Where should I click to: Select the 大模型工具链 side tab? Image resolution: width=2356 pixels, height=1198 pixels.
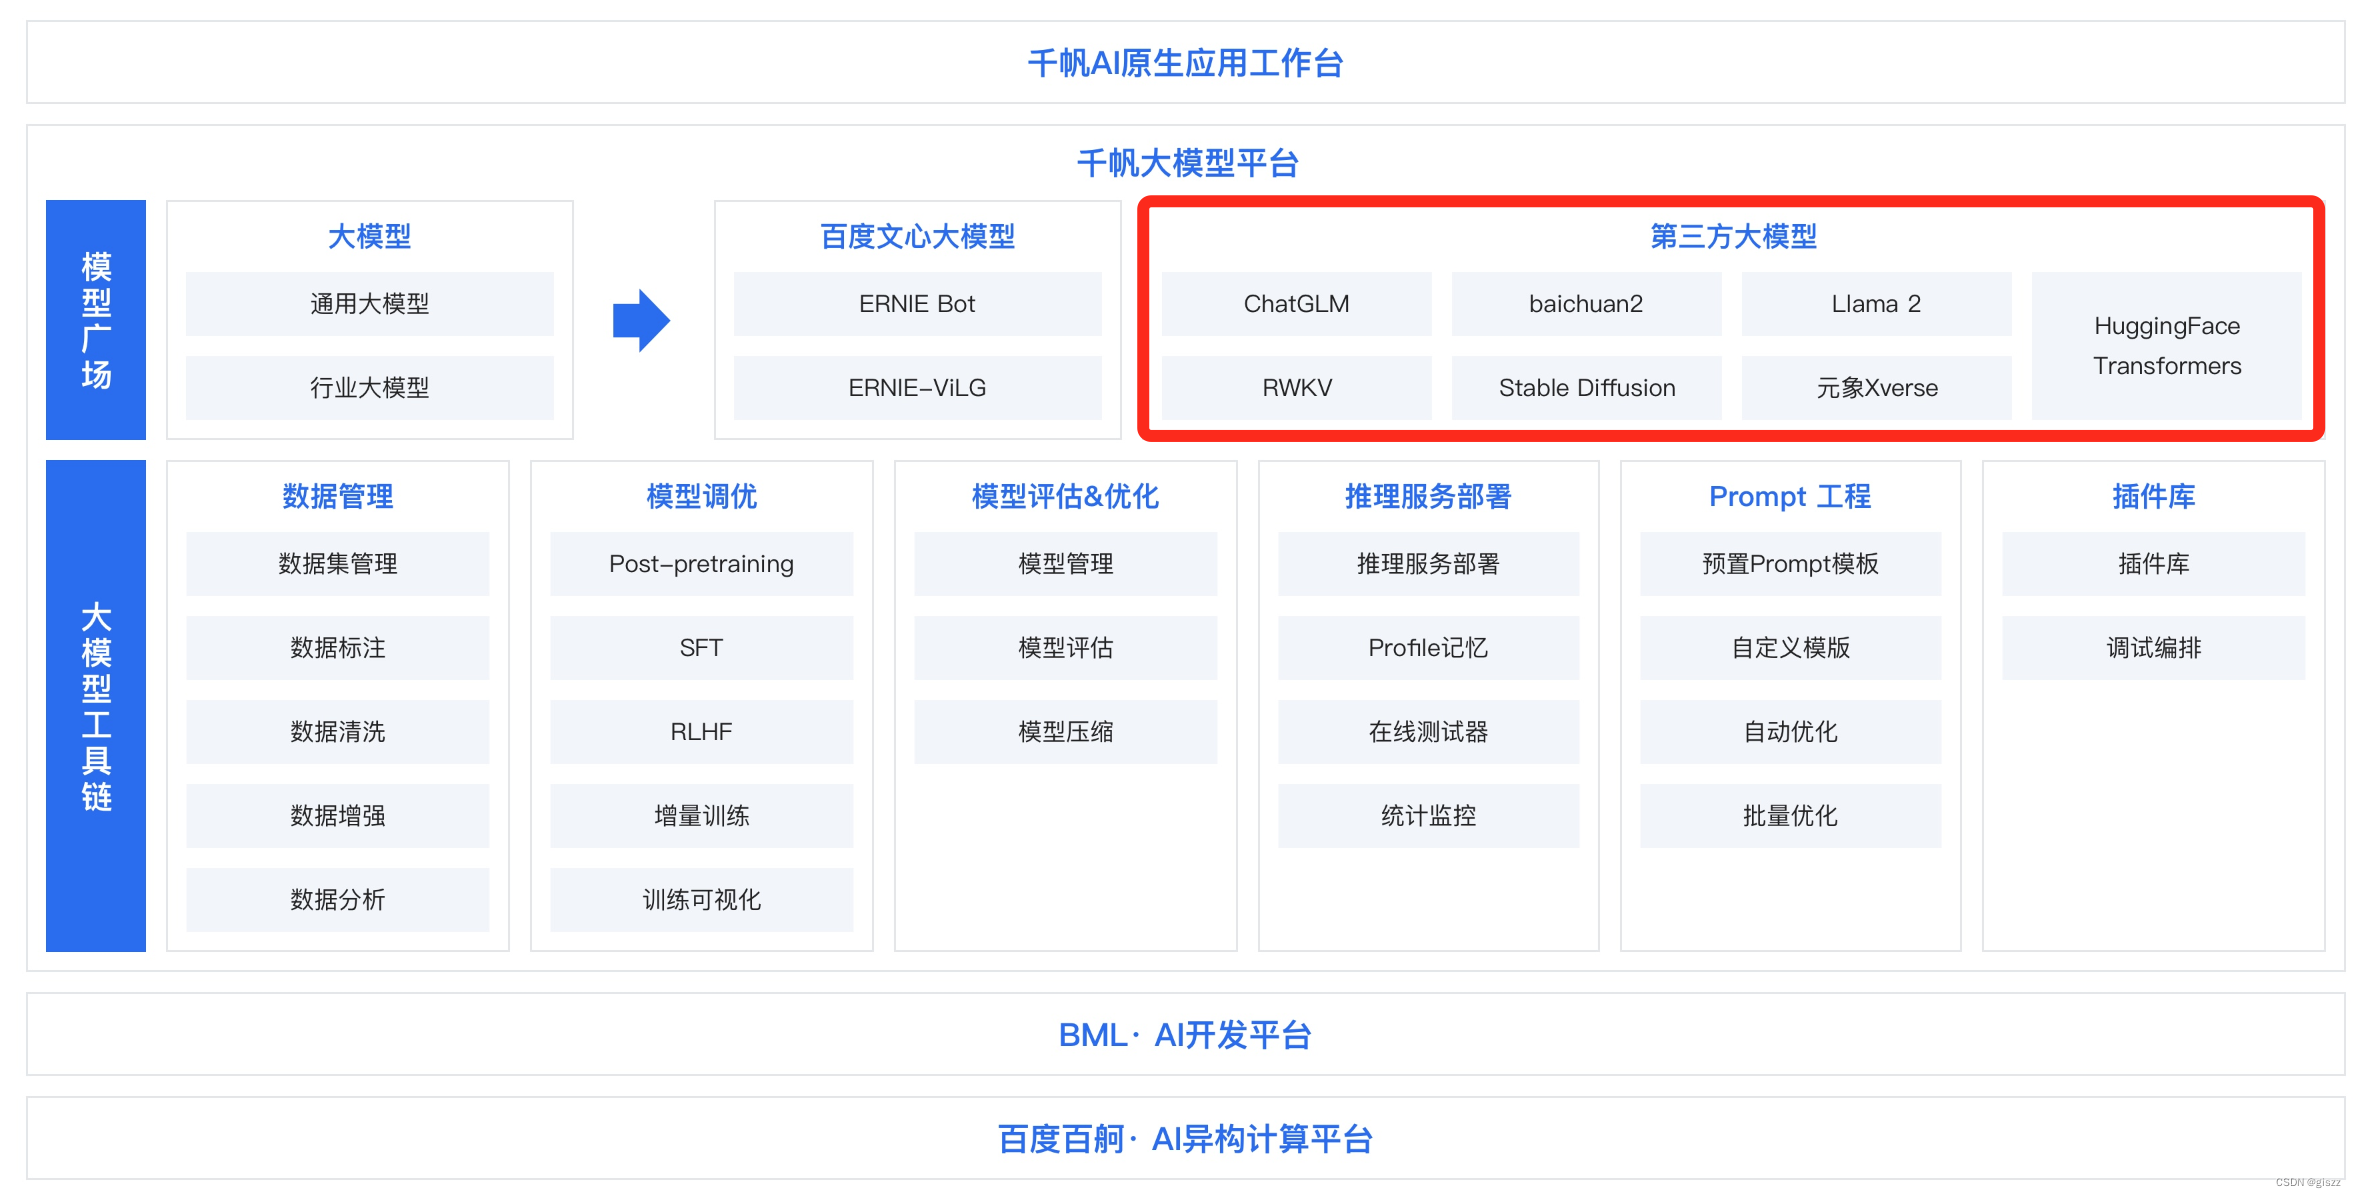click(x=96, y=706)
